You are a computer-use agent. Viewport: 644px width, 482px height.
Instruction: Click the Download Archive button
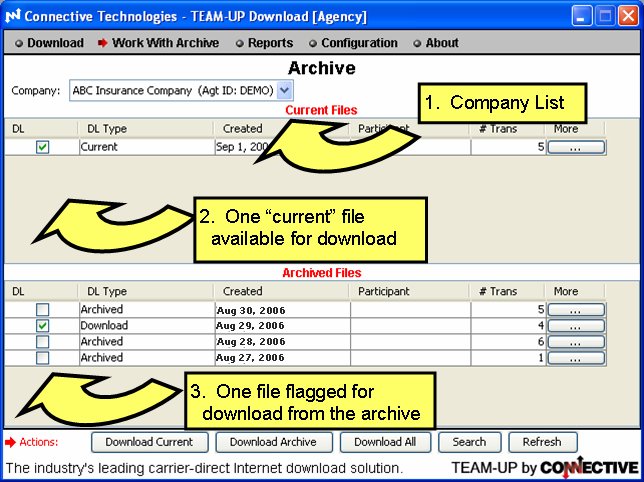273,442
